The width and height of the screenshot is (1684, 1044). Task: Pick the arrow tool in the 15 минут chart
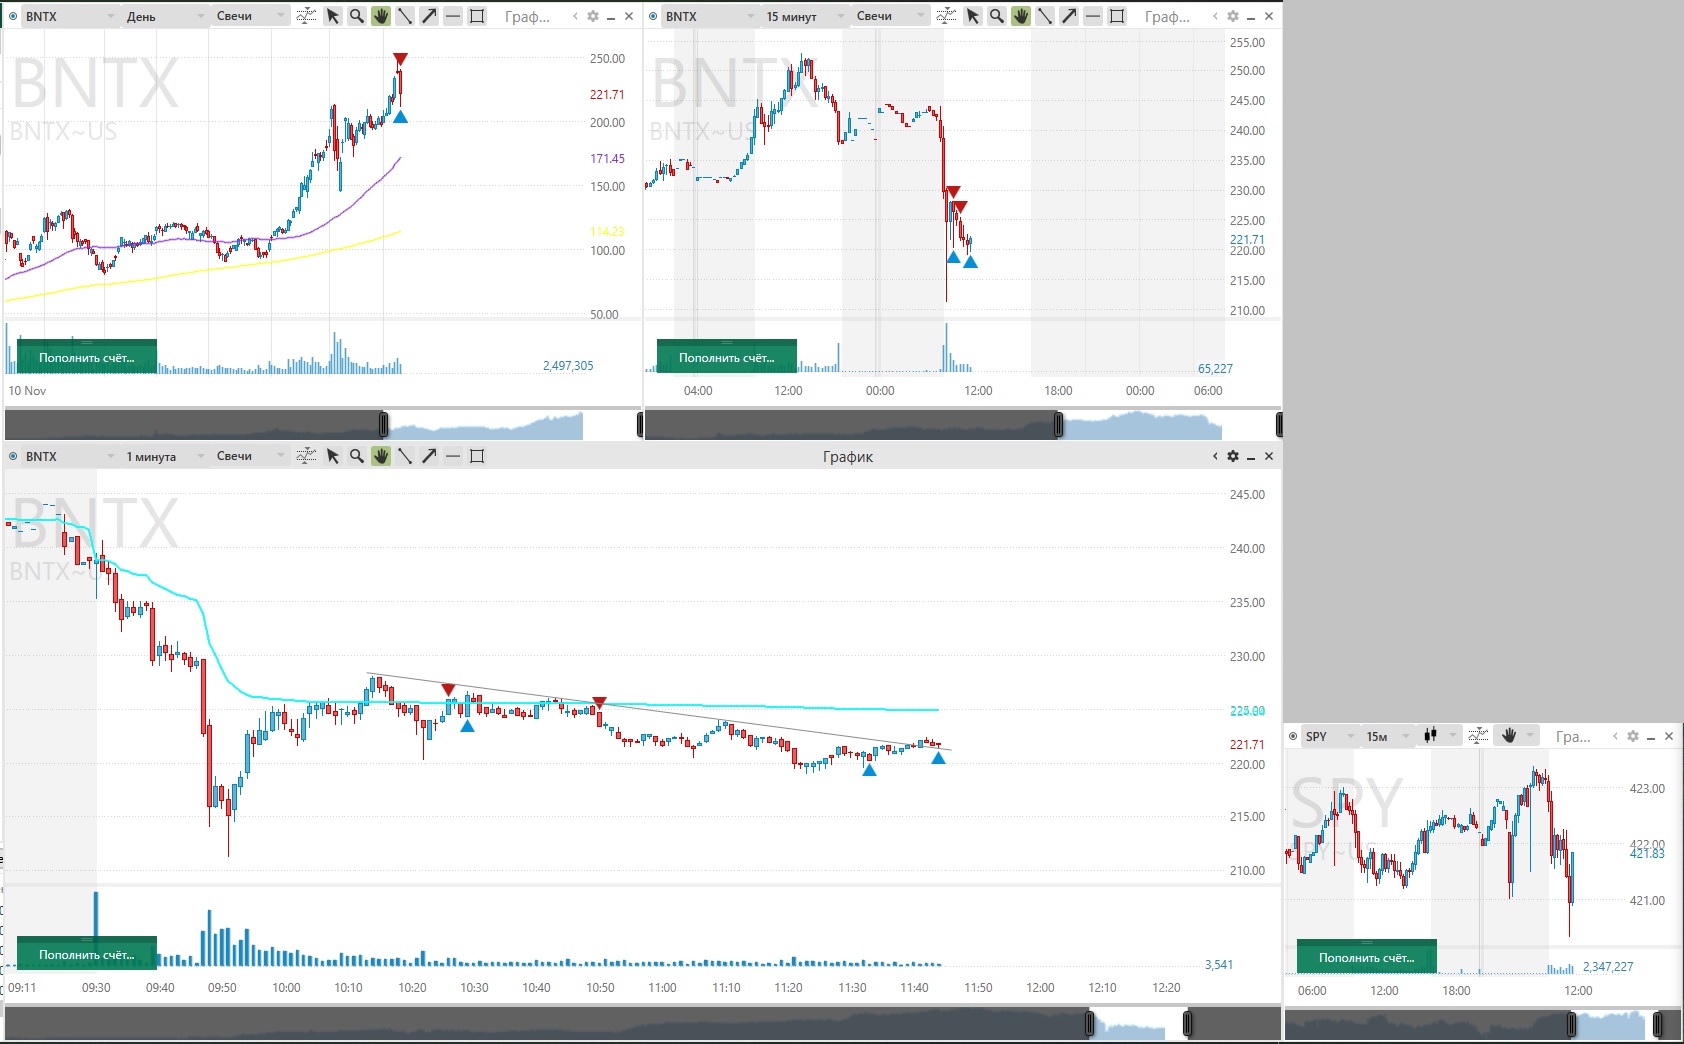coord(1069,16)
